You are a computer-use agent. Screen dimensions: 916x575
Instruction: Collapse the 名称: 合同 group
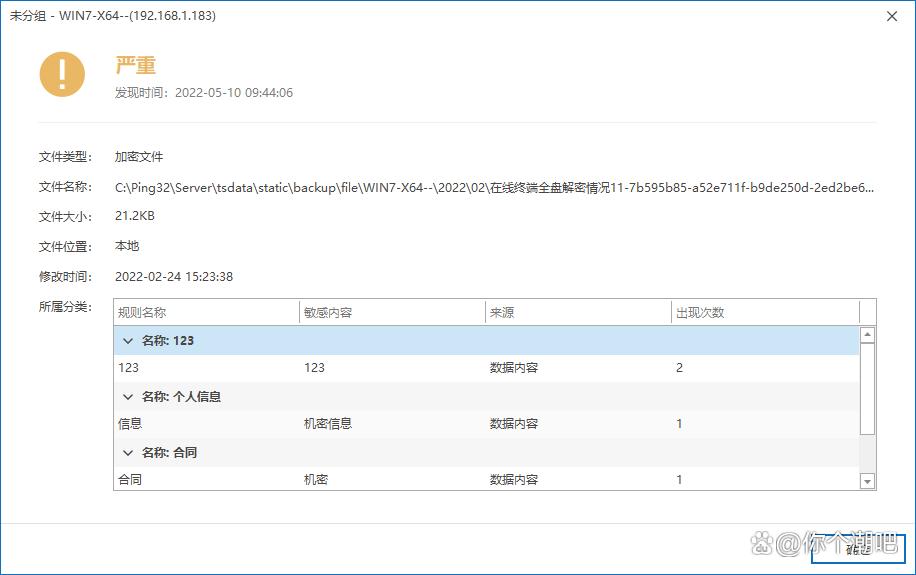[x=128, y=453]
